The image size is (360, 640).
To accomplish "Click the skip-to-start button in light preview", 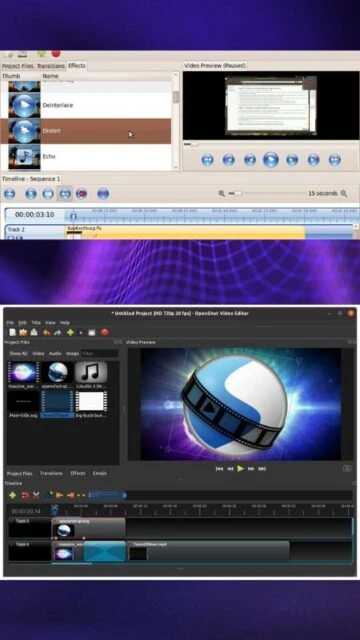I will [x=207, y=160].
